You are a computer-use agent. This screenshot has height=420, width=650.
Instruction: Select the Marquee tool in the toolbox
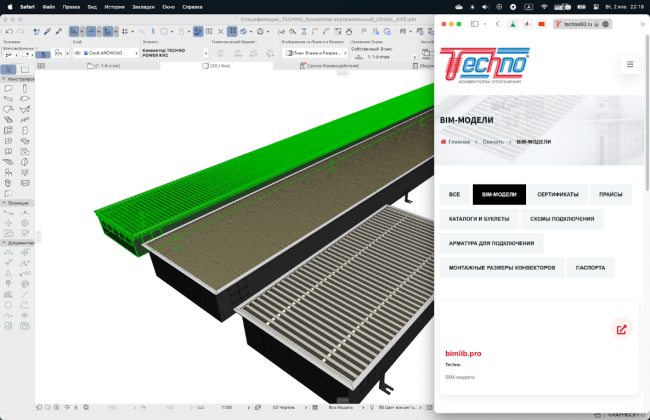[x=26, y=69]
